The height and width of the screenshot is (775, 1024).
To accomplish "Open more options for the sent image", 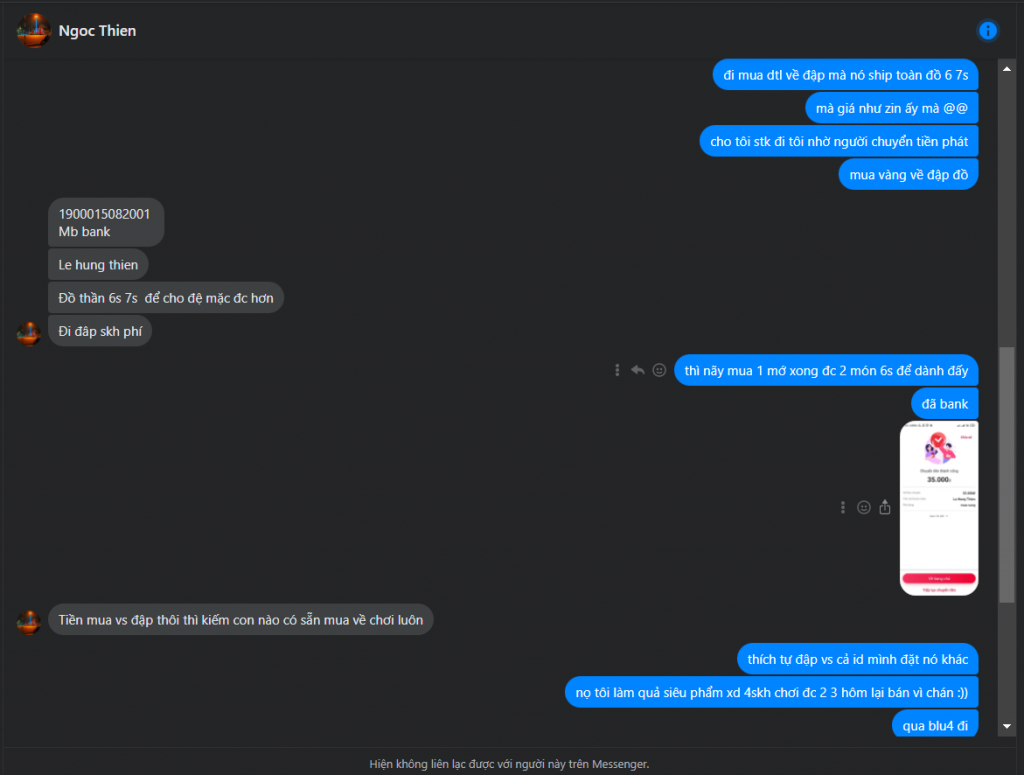I will click(x=842, y=507).
